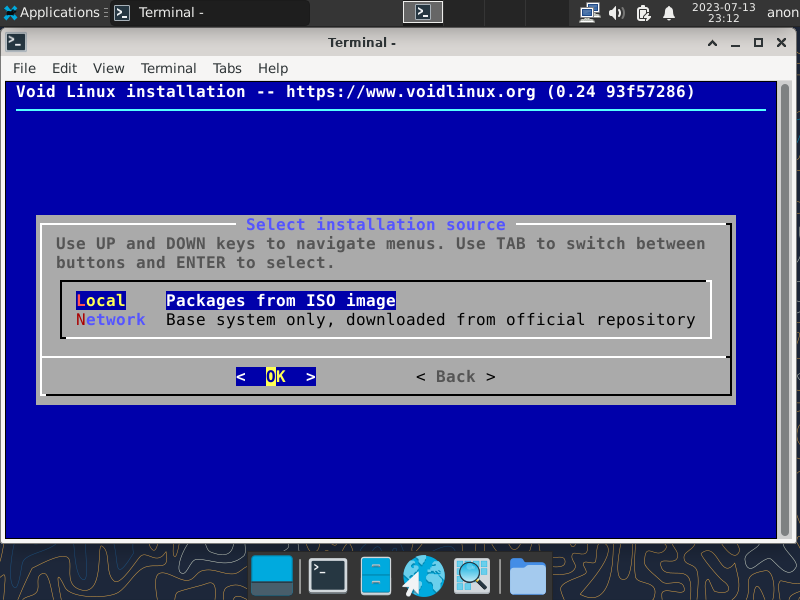The height and width of the screenshot is (600, 800).
Task: Click the date and time clock
Action: tap(723, 12)
